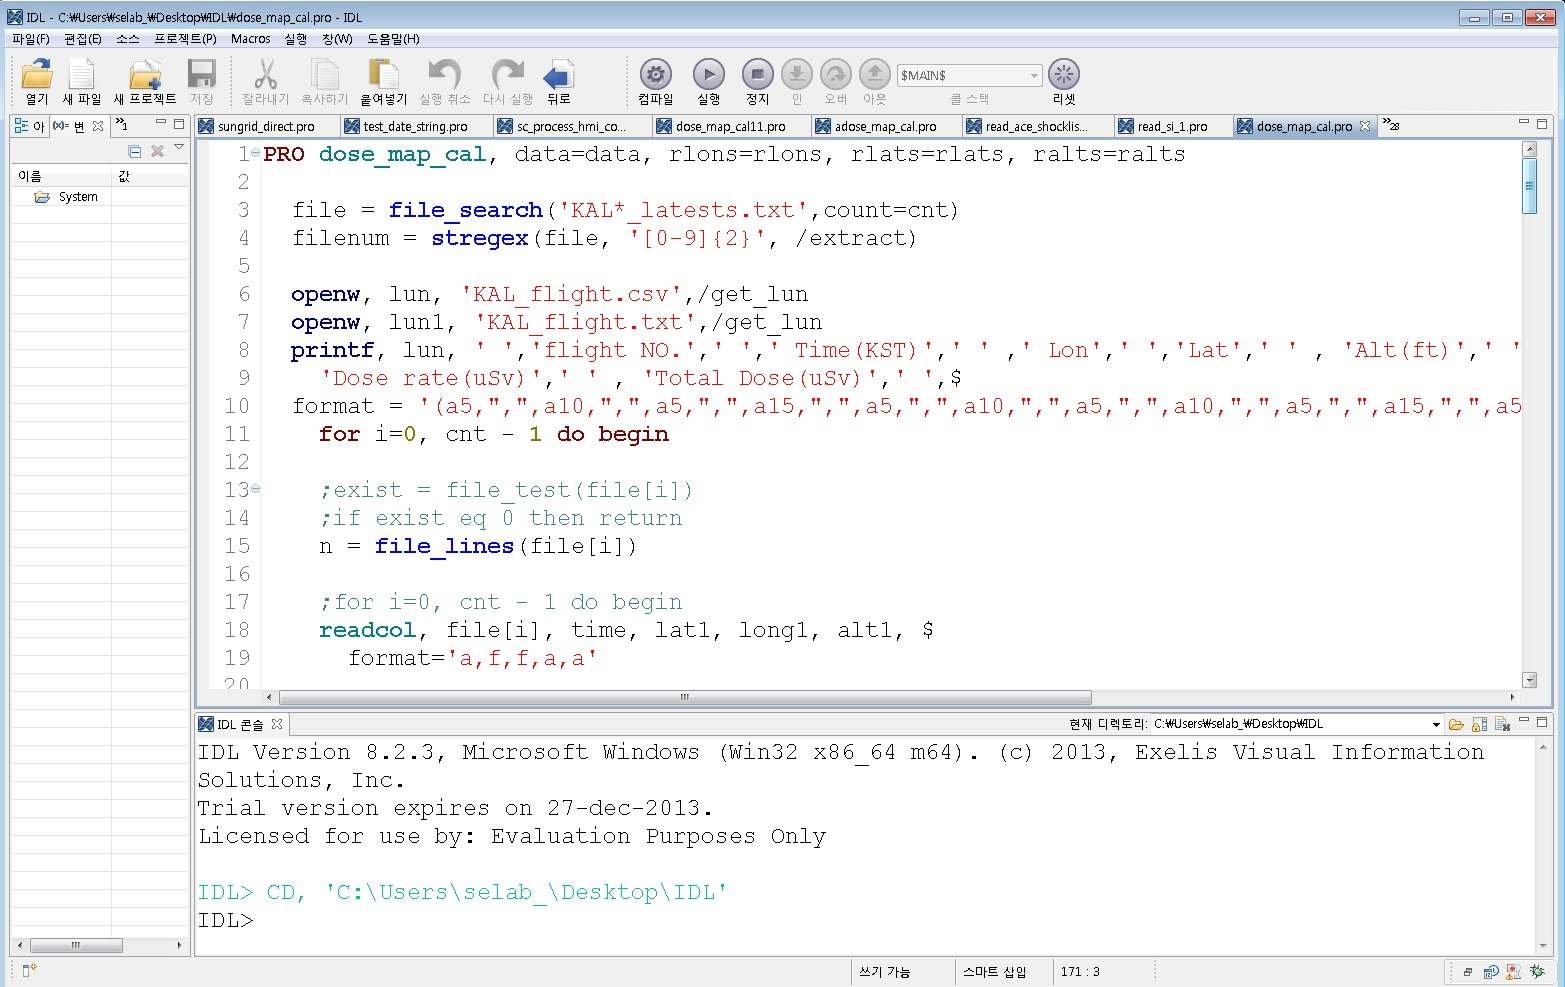Switch to read_si_1.pro tab

[1173, 127]
